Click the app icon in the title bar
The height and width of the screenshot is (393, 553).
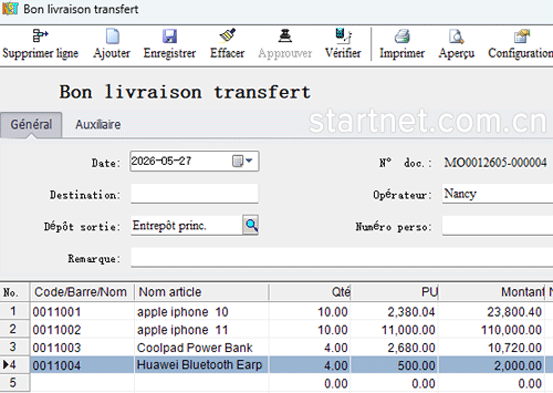point(10,8)
